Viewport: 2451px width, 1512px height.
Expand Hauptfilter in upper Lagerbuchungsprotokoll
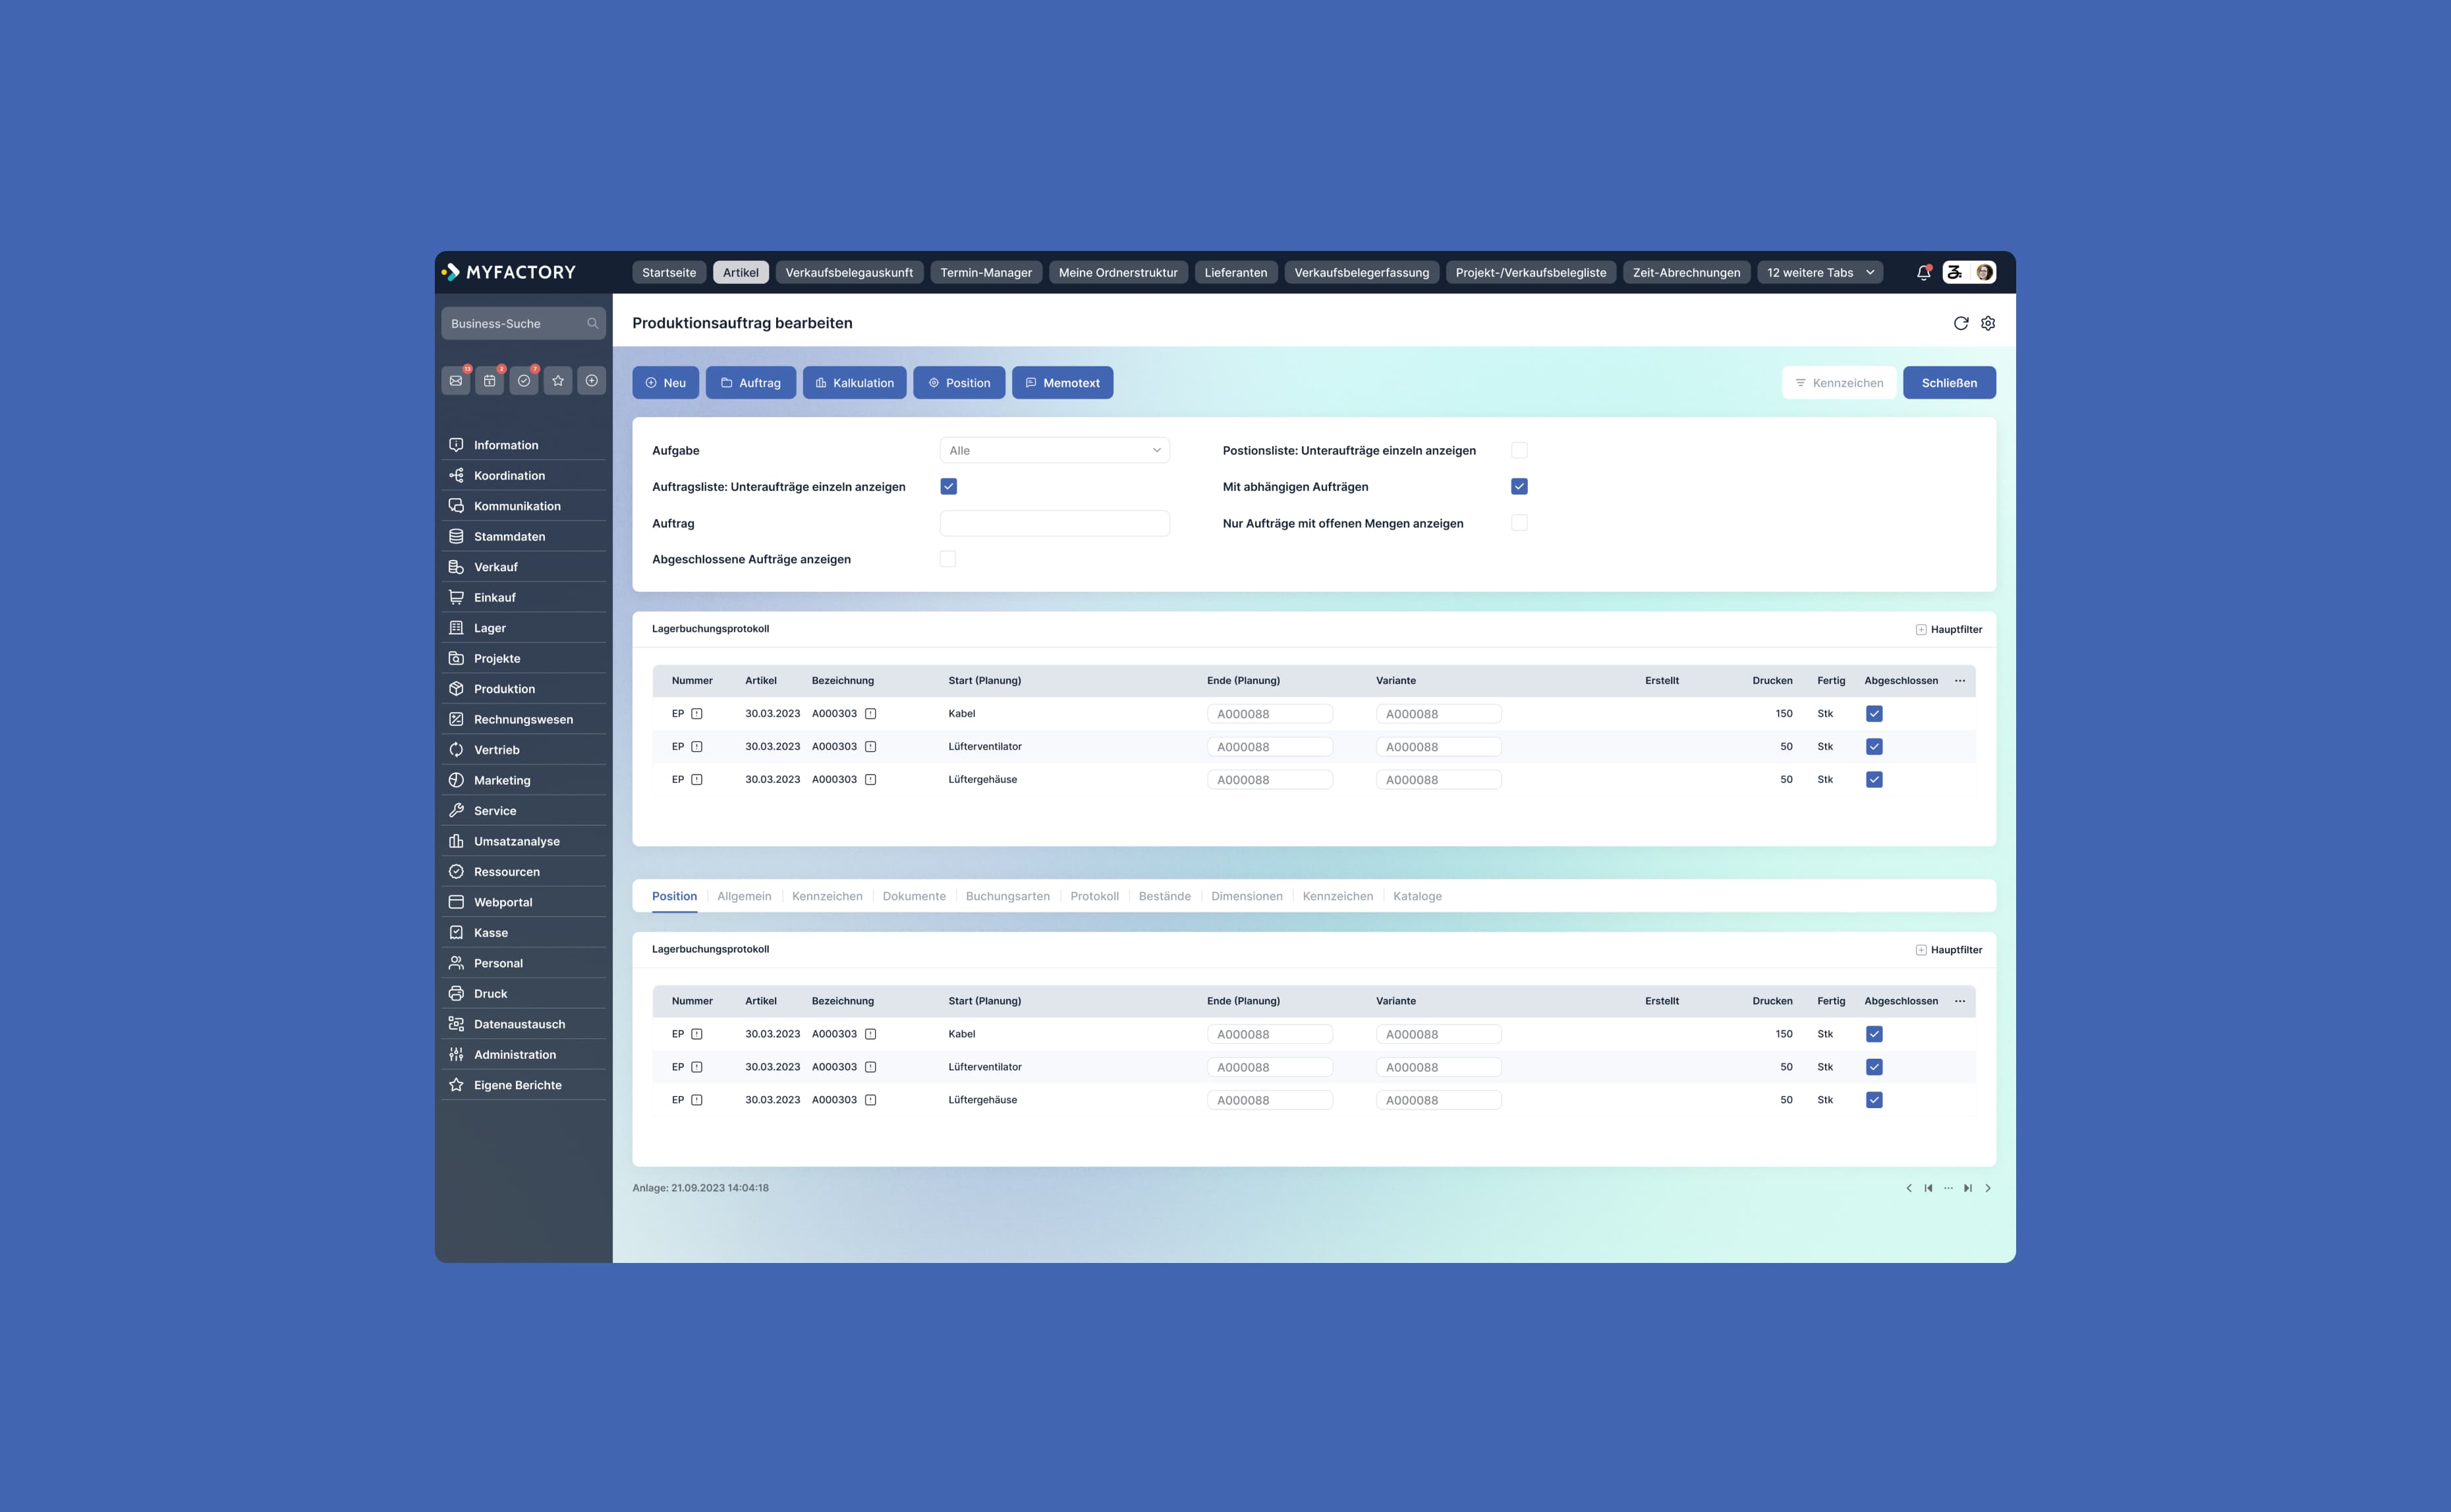click(x=1948, y=629)
